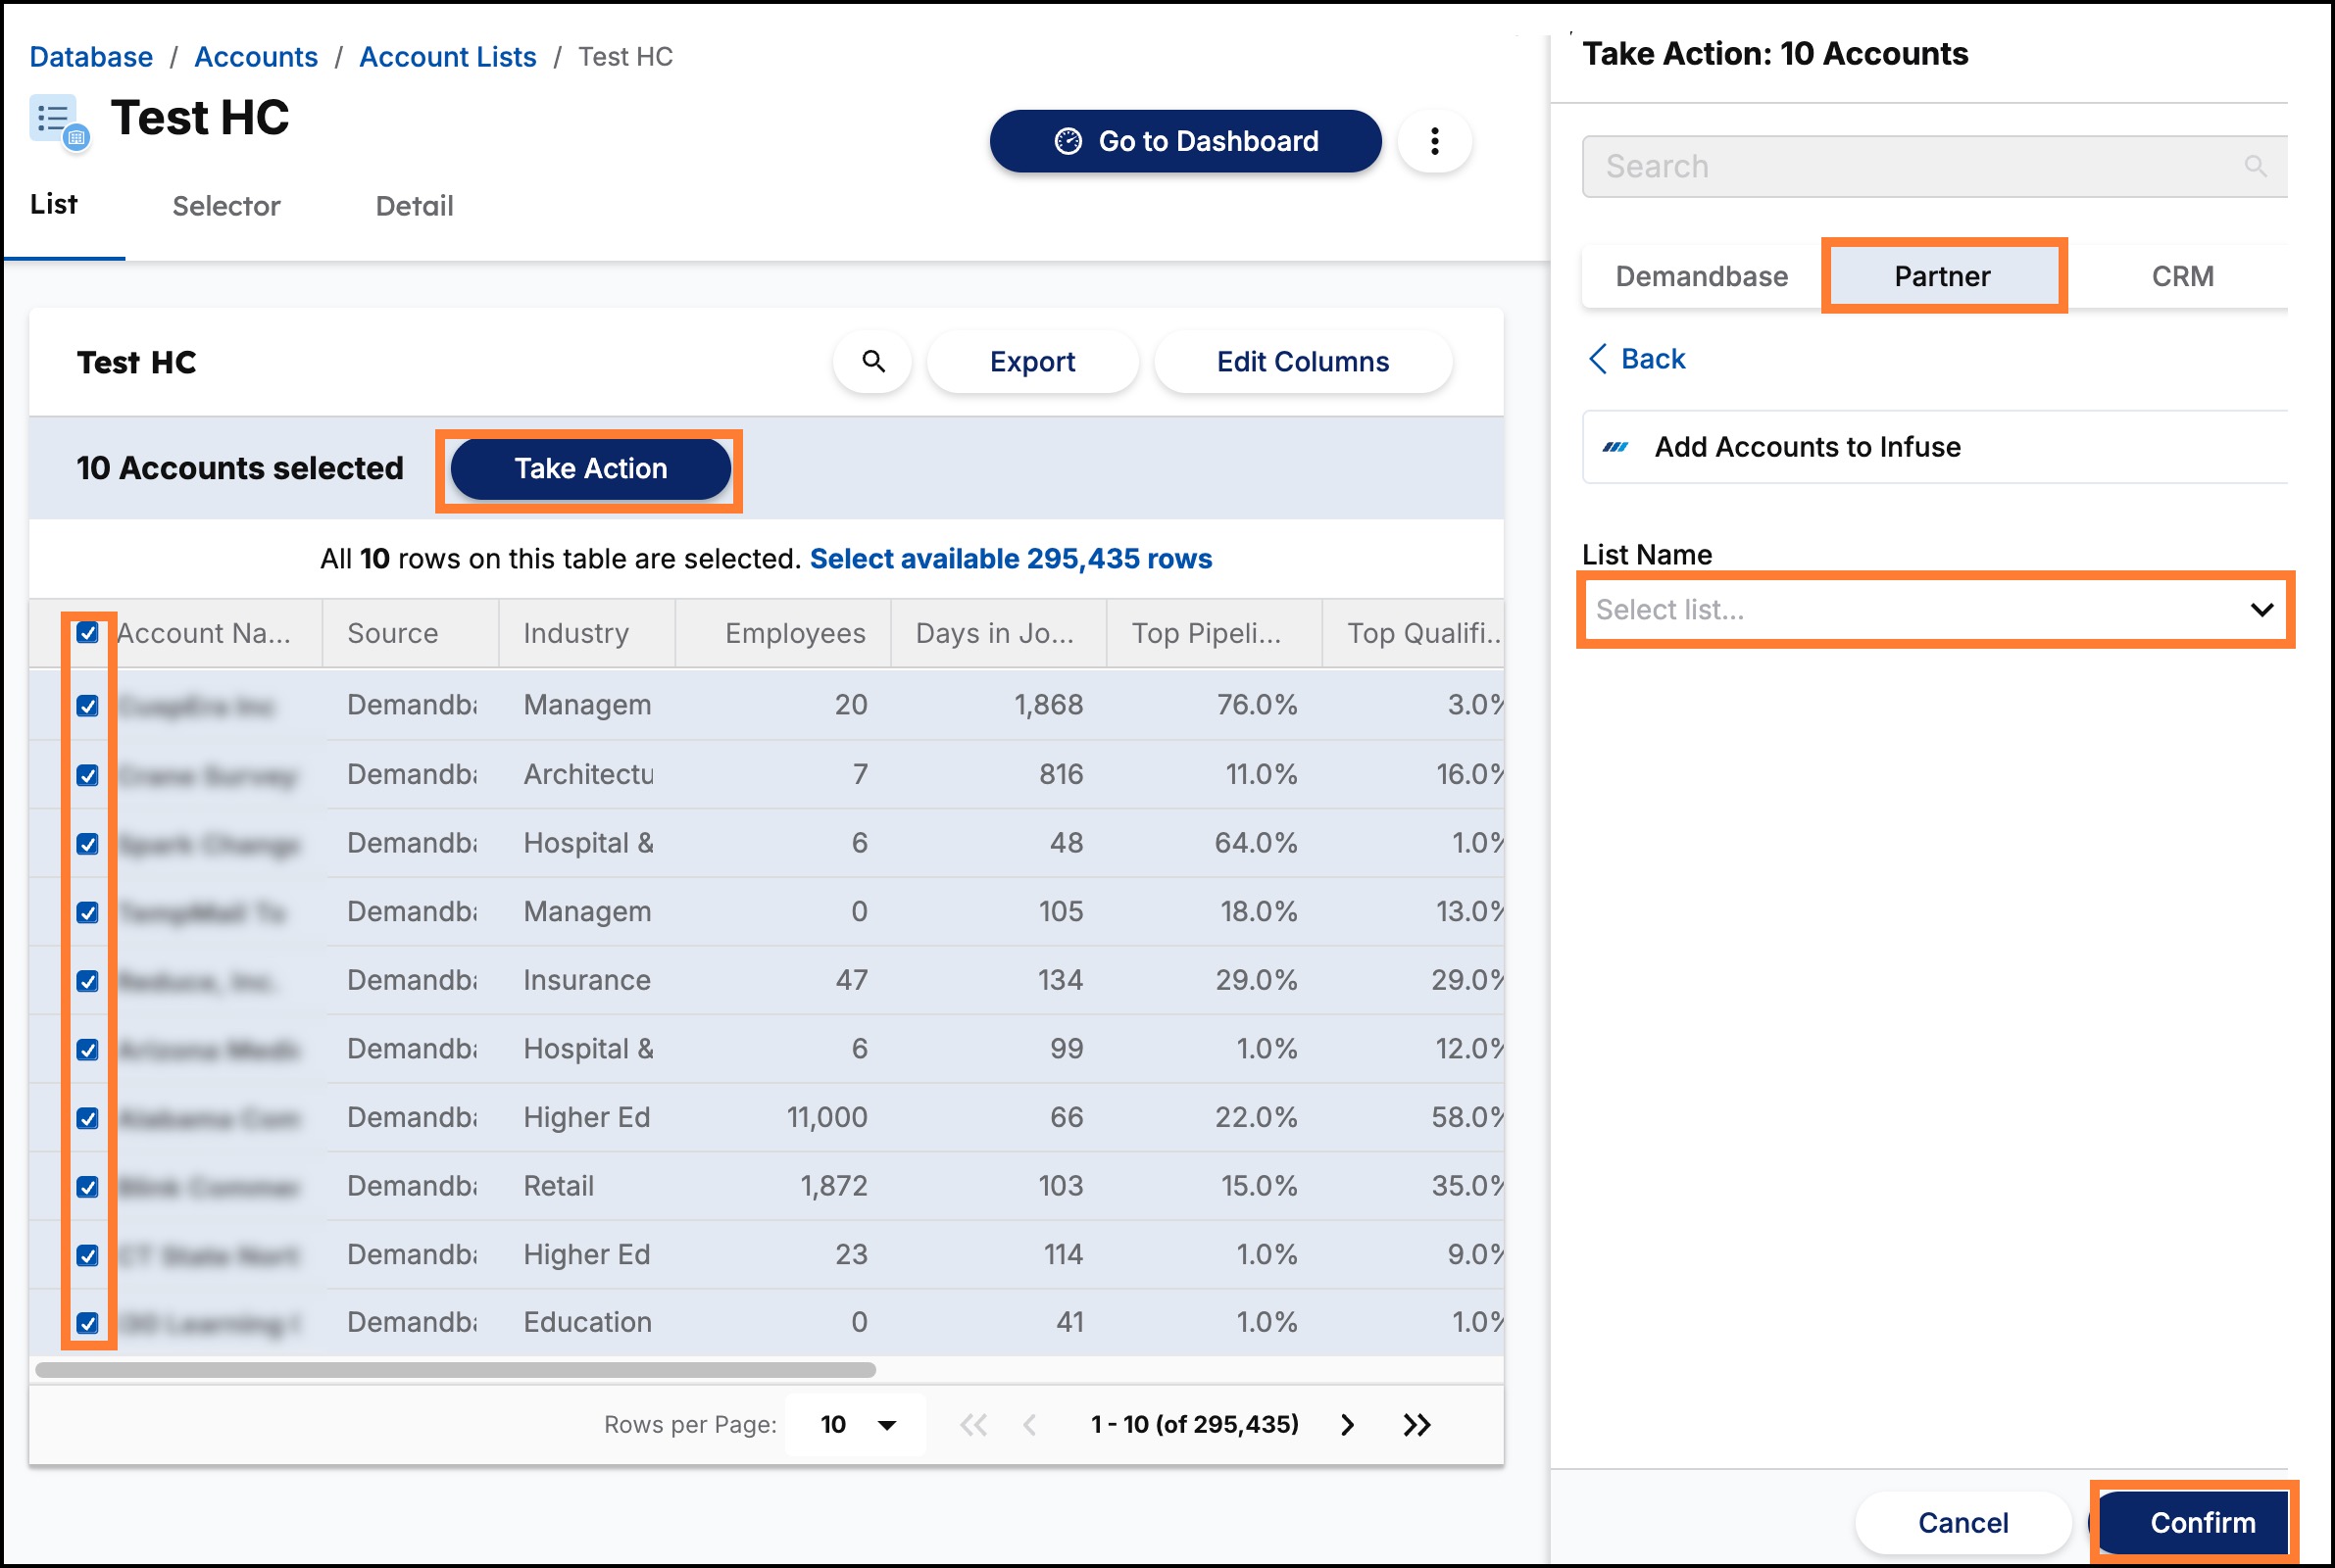Click the Edit Columns button
This screenshot has height=1568, width=2335.
pyautogui.click(x=1302, y=361)
